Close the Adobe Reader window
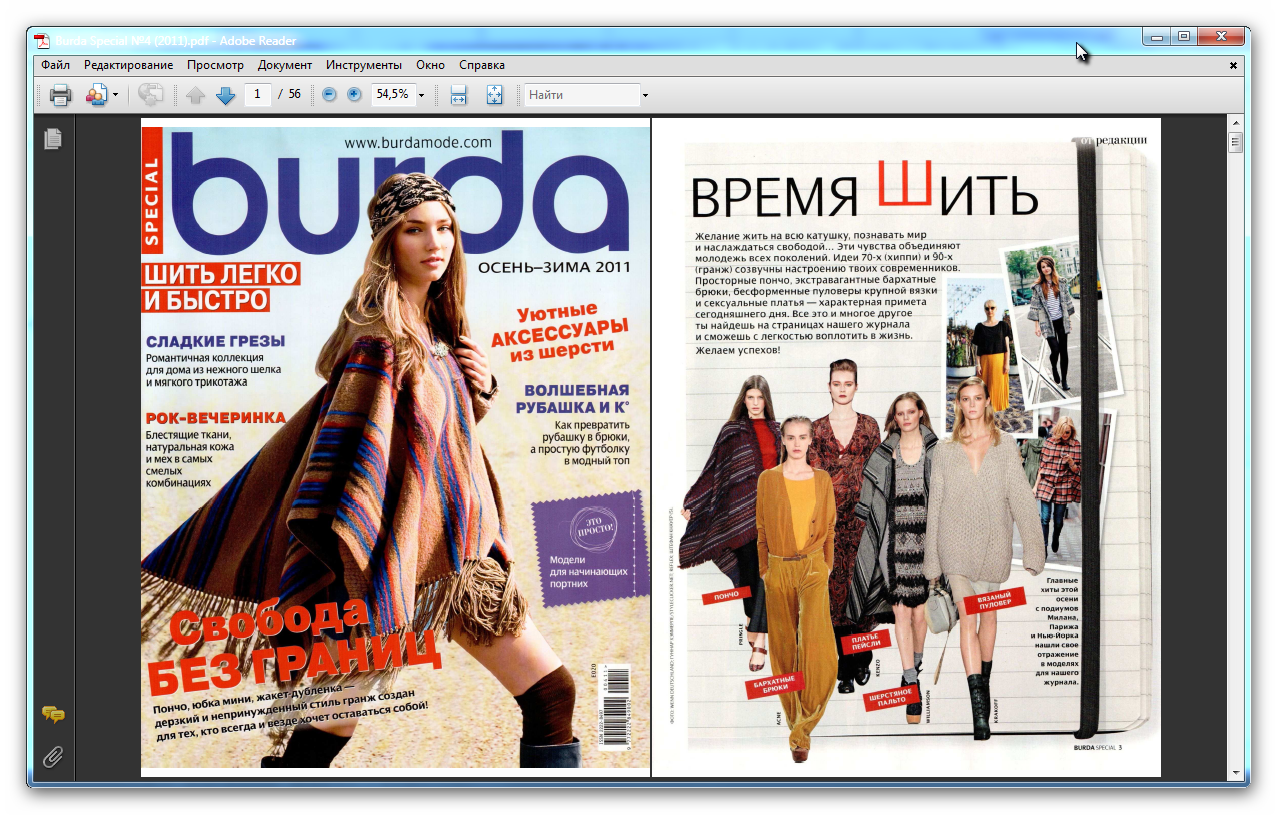1278x815 pixels. coord(1222,37)
